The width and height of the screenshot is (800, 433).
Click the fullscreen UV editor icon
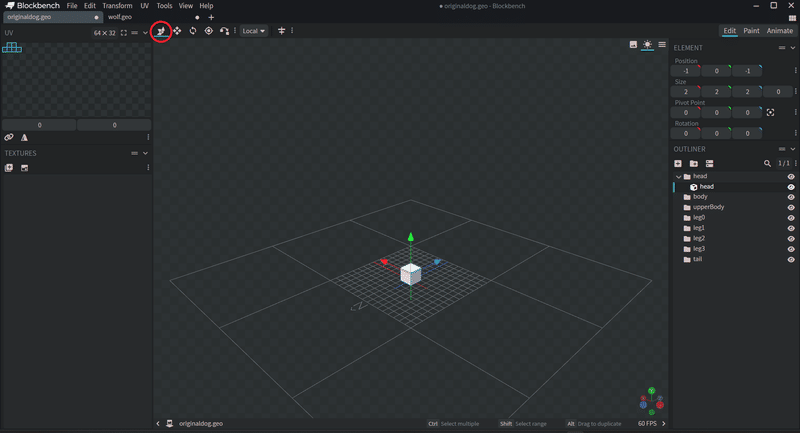[123, 33]
